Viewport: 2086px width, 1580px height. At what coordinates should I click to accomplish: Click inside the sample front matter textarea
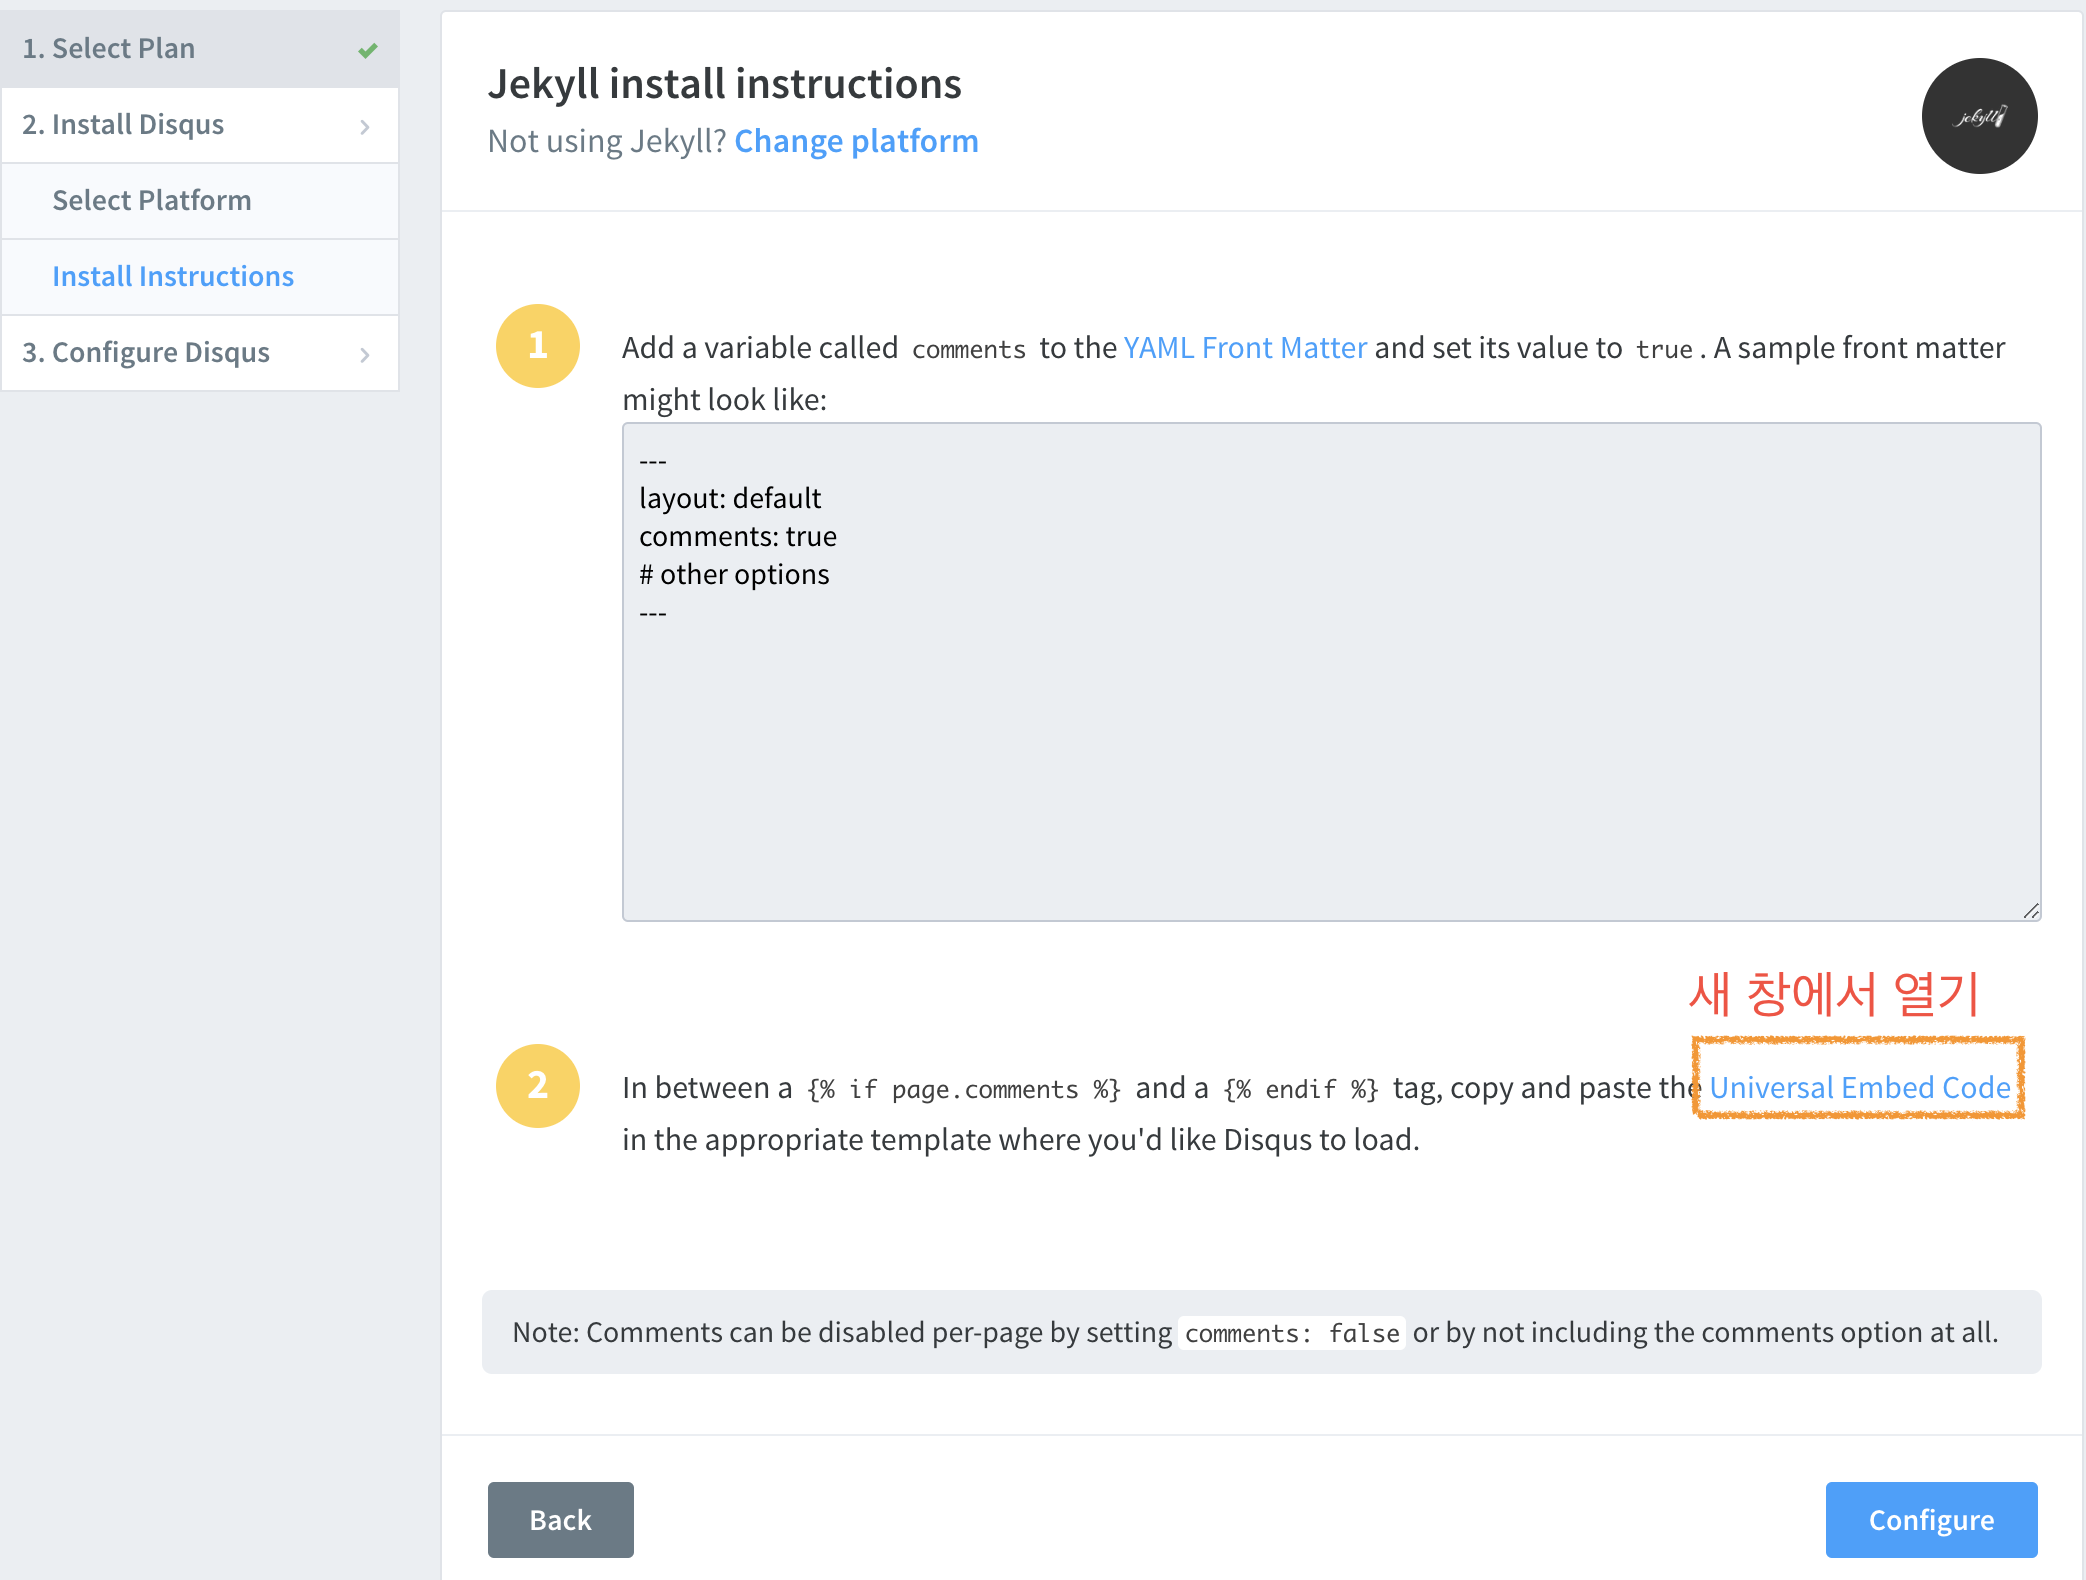(x=1331, y=672)
